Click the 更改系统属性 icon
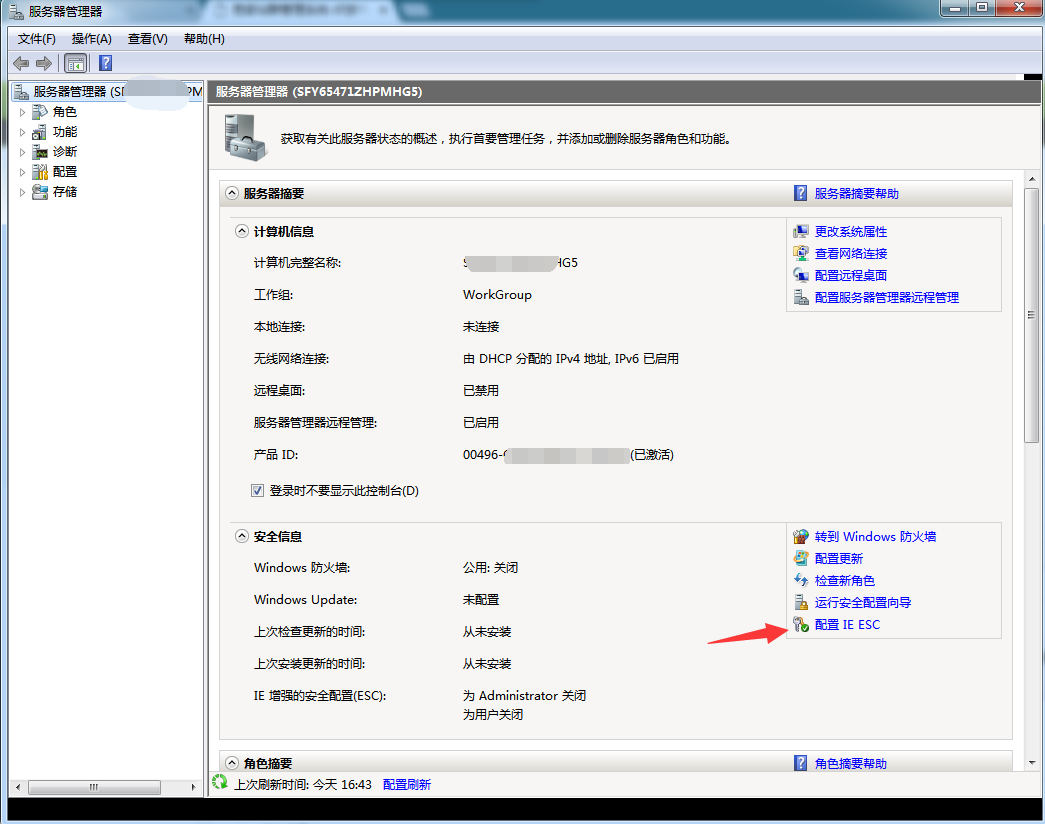The height and width of the screenshot is (824, 1045). pyautogui.click(x=800, y=231)
